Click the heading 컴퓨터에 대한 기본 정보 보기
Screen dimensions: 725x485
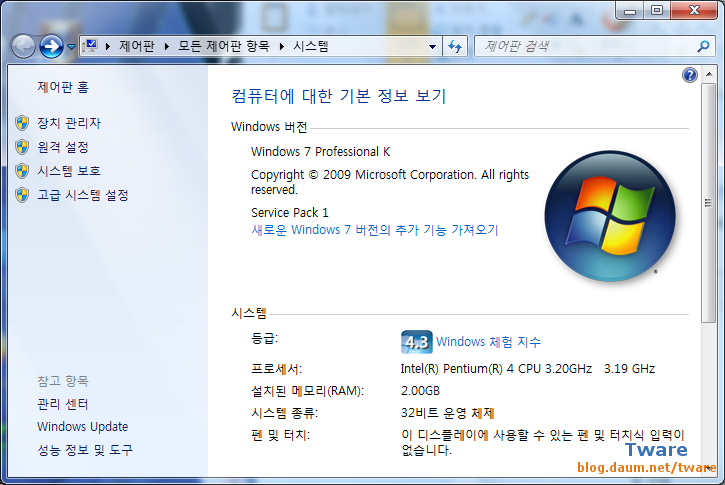pyautogui.click(x=338, y=96)
